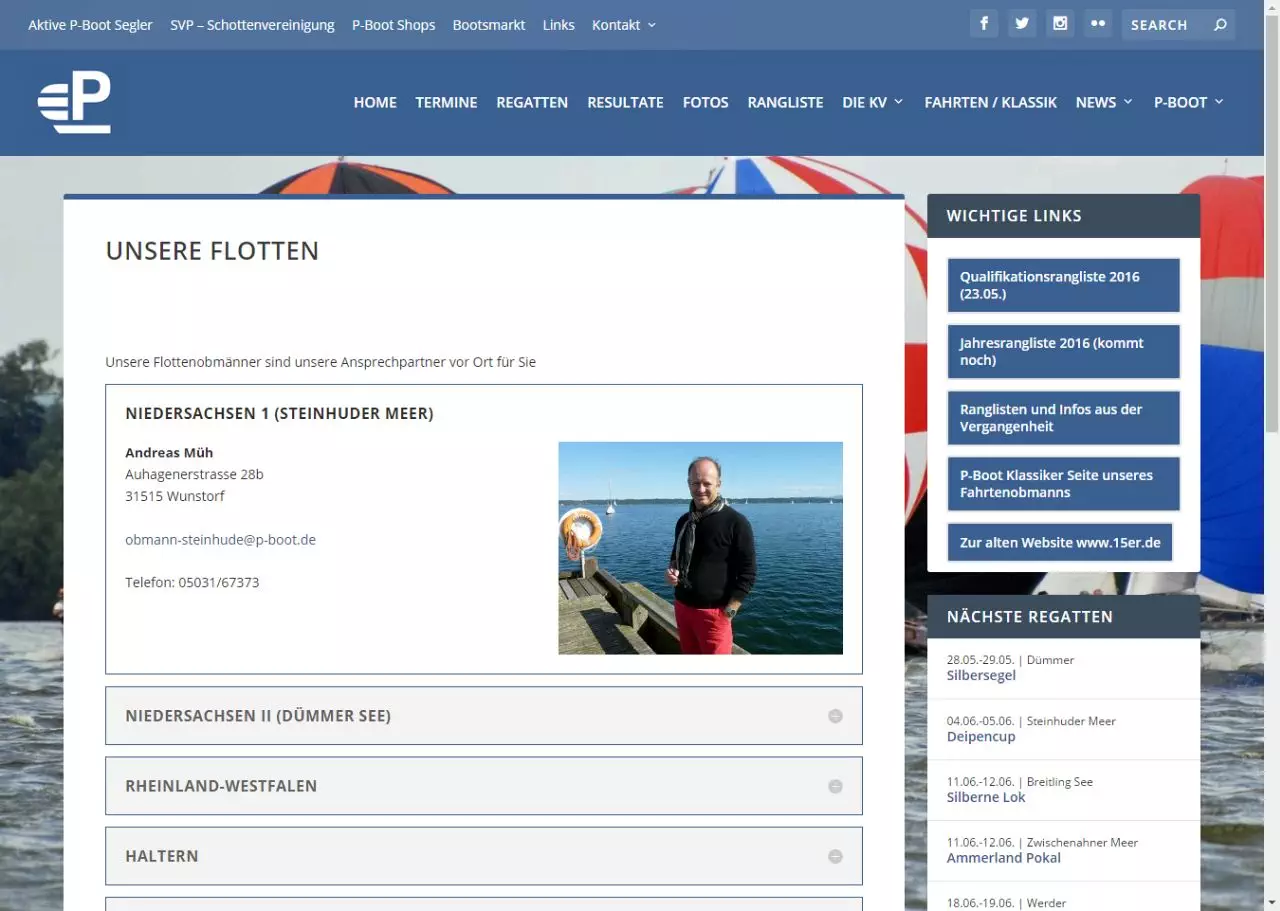The image size is (1280, 911).
Task: Open the Twitter social icon
Action: tap(1022, 24)
